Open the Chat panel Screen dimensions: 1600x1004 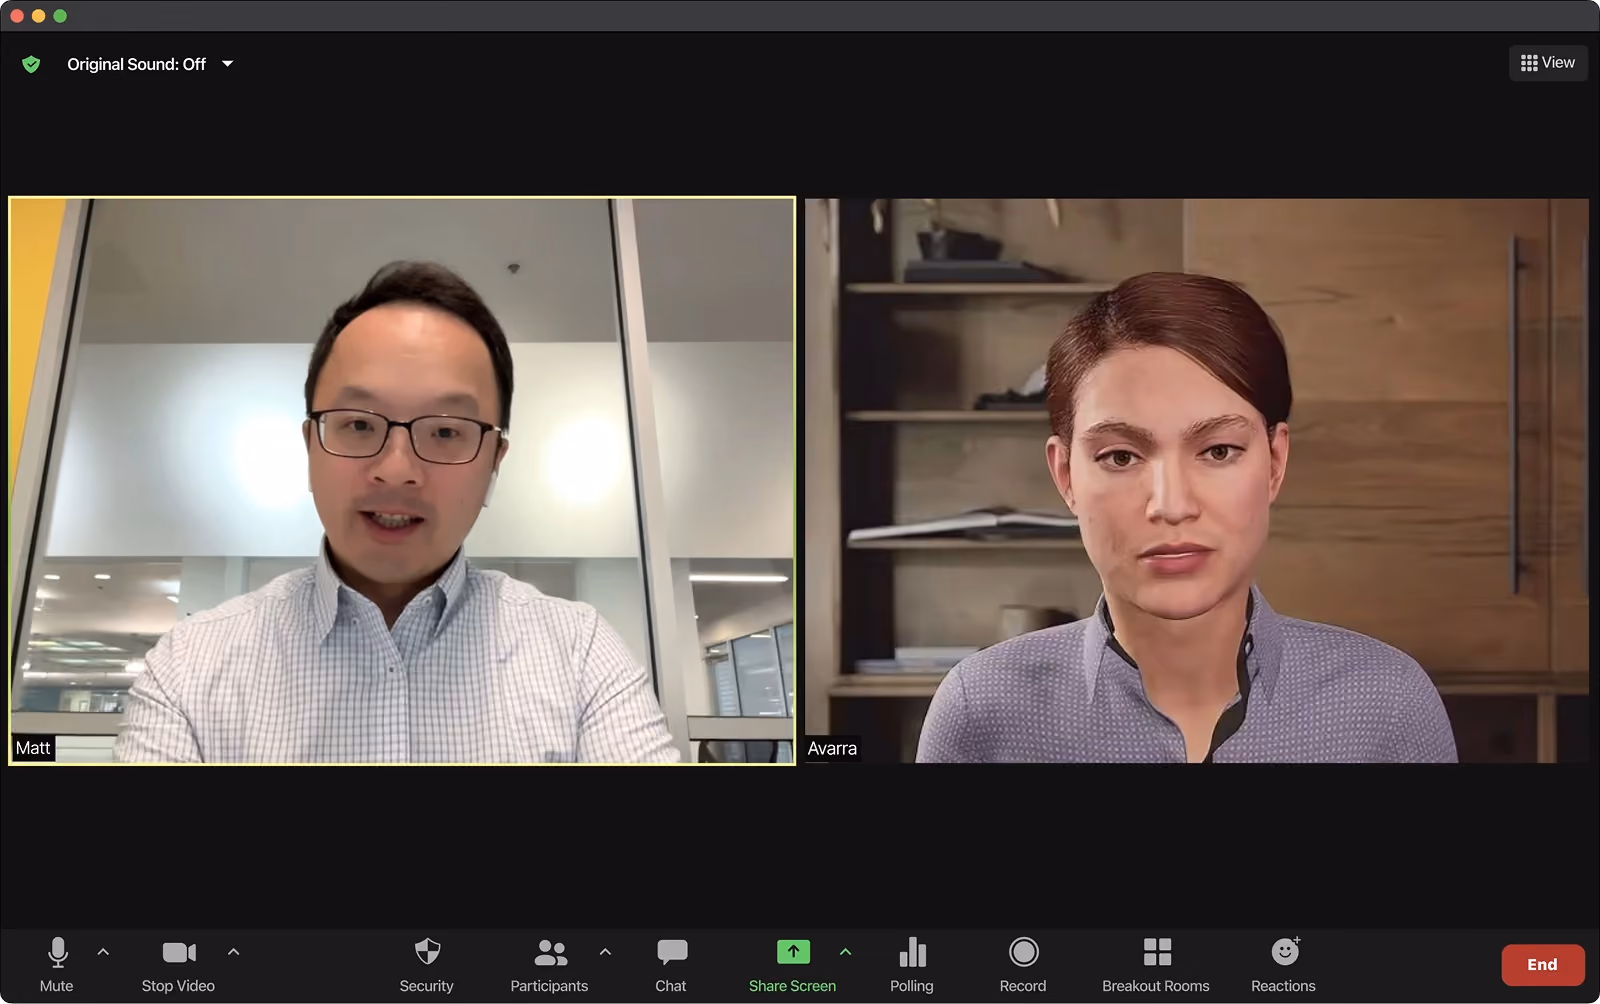(x=671, y=965)
